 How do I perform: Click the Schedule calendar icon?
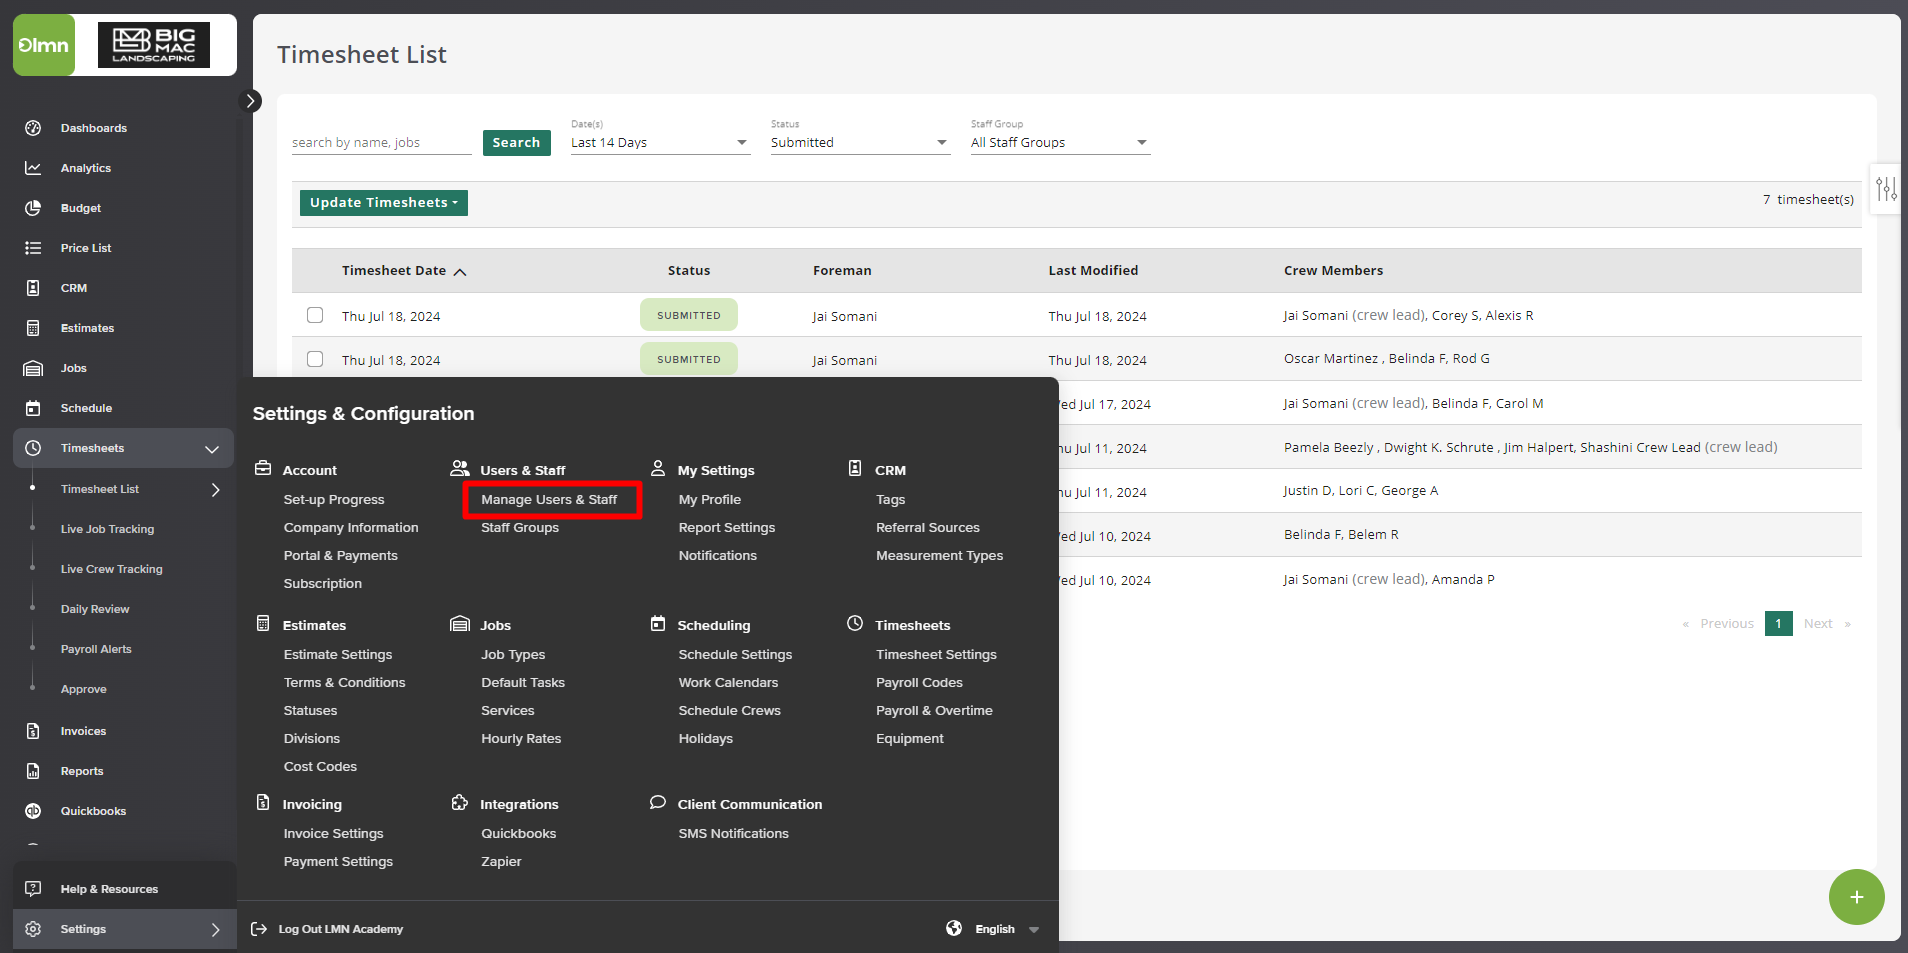coord(33,408)
